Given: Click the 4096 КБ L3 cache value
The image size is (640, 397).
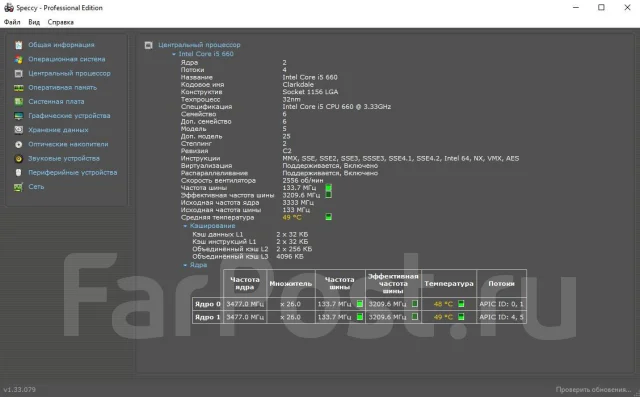Looking at the screenshot, I should coord(290,257).
